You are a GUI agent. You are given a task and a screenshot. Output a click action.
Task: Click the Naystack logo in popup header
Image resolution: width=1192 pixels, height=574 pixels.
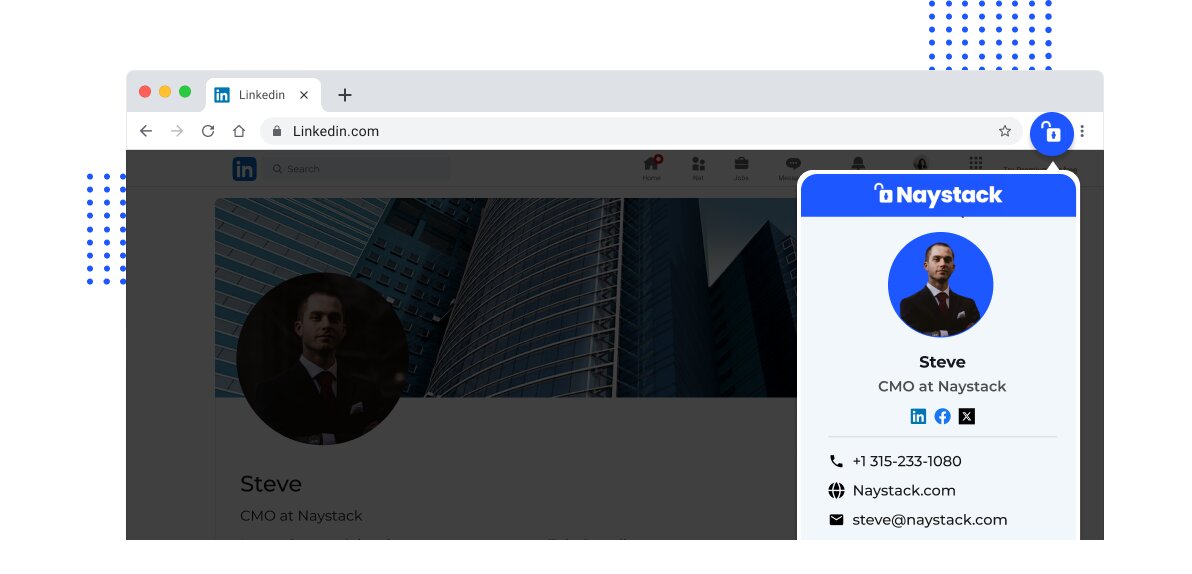point(938,195)
